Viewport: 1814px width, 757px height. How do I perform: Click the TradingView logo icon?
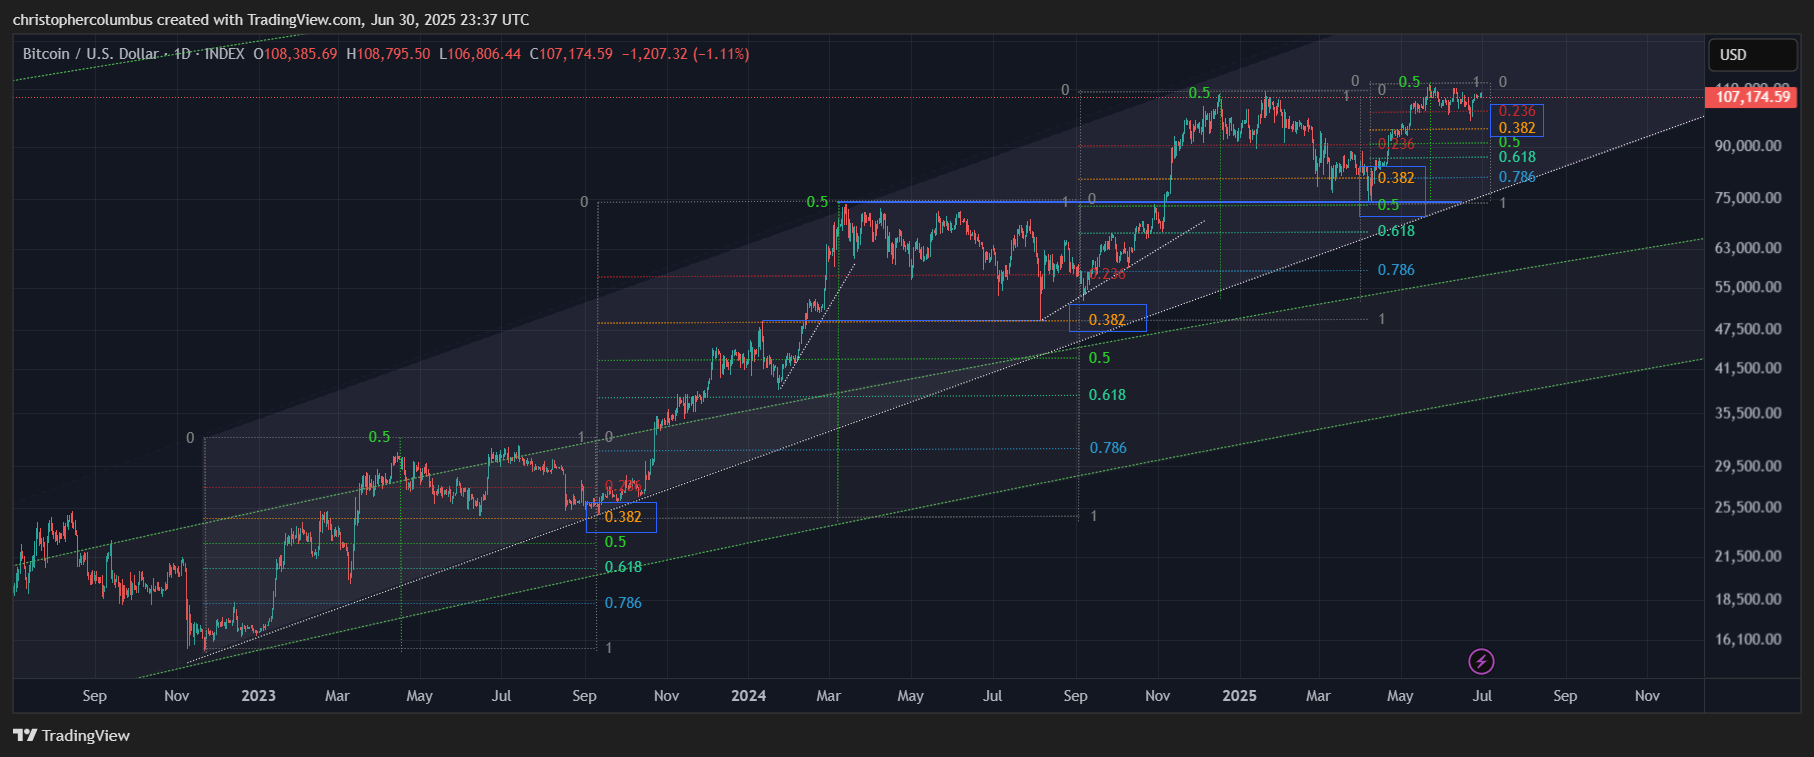point(25,735)
